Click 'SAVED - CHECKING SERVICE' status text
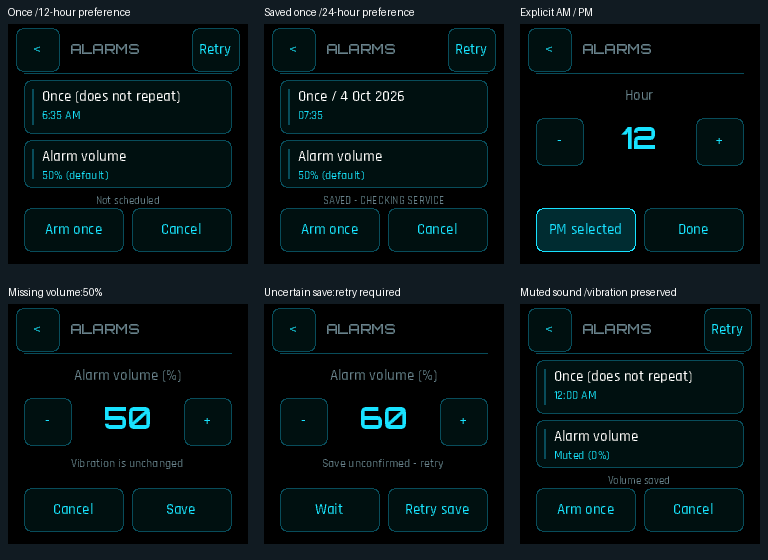 (384, 200)
